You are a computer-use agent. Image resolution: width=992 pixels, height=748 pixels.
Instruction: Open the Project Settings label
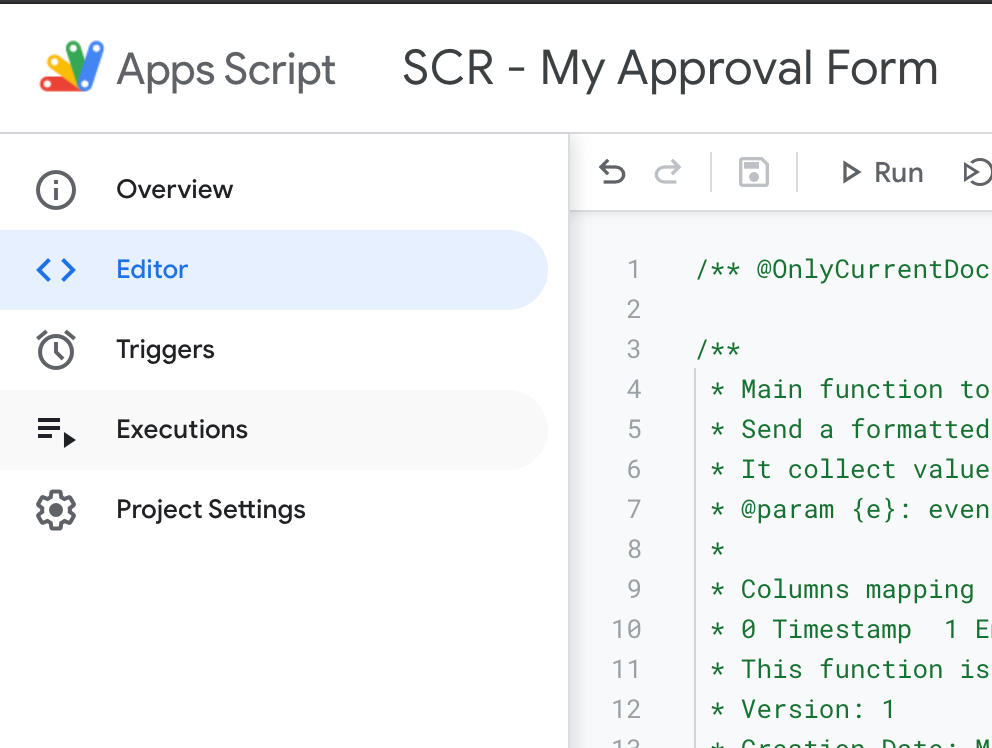pos(210,510)
